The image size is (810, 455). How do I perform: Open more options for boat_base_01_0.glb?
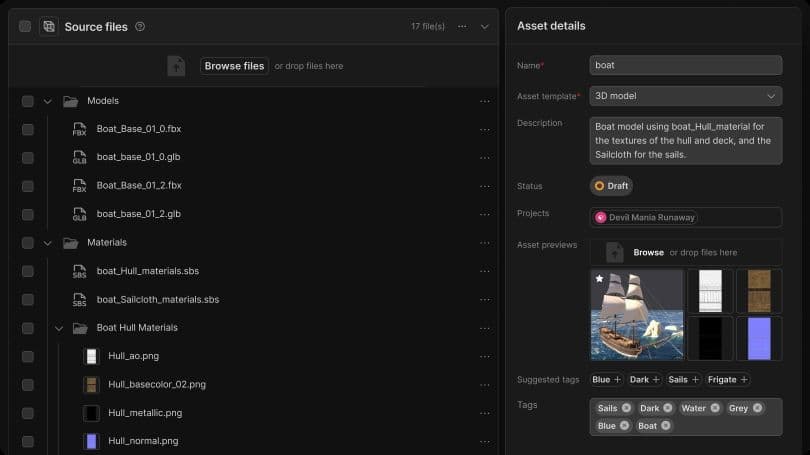485,158
